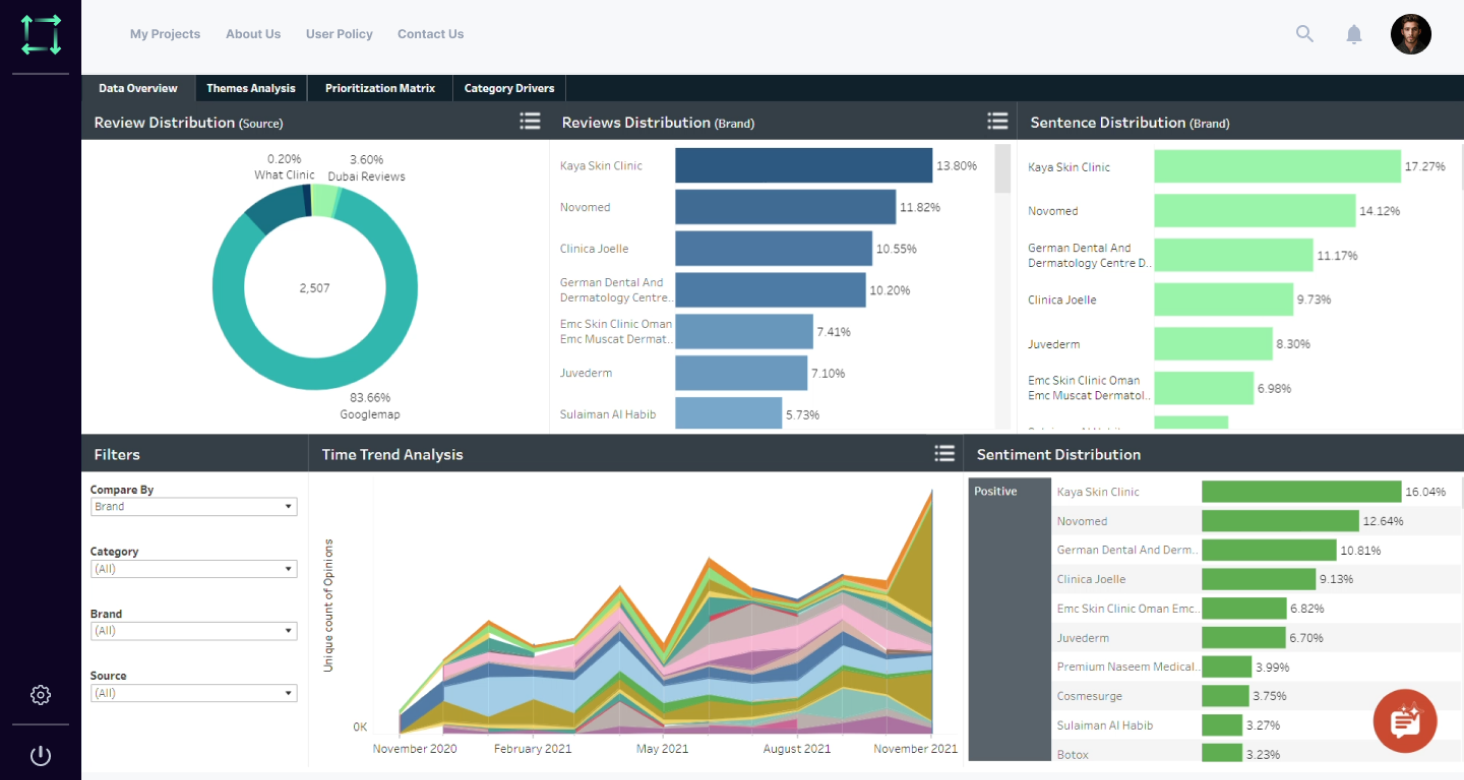Image resolution: width=1464 pixels, height=780 pixels.
Task: Click the November 2020 axis label
Action: click(414, 748)
